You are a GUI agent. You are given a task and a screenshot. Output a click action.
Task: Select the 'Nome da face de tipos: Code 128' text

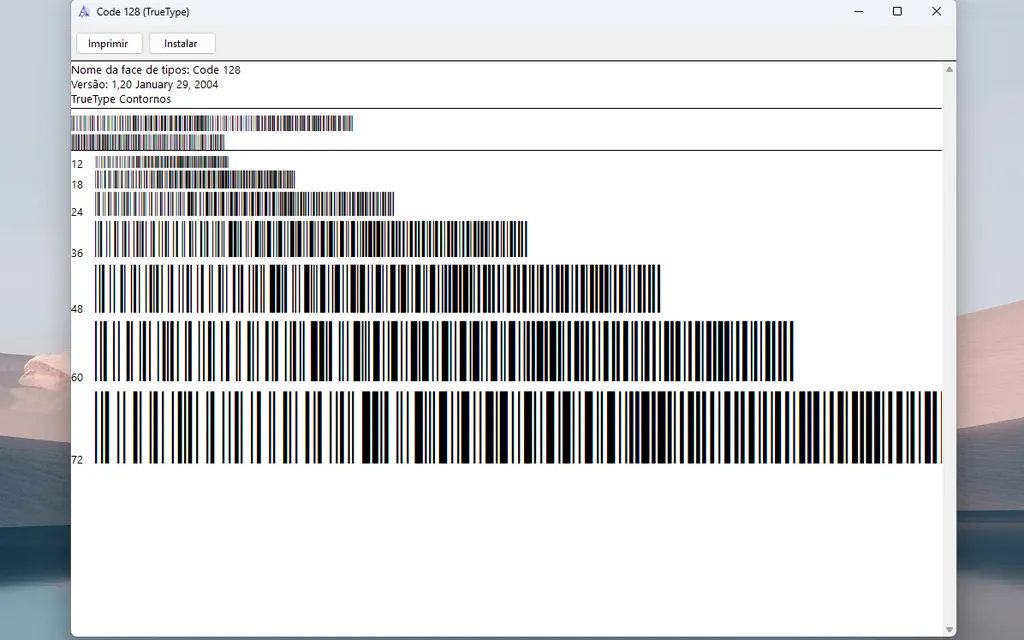pyautogui.click(x=155, y=70)
